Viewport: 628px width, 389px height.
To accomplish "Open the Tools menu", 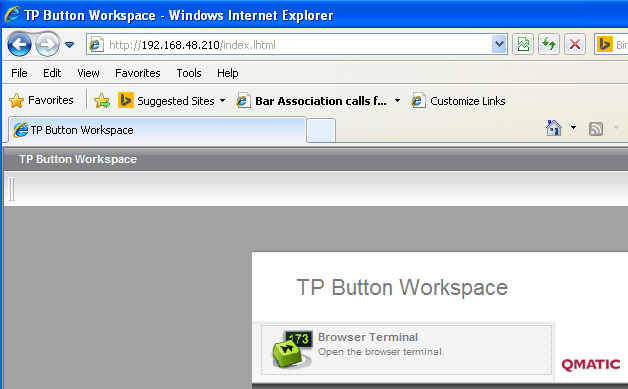I will pos(189,73).
